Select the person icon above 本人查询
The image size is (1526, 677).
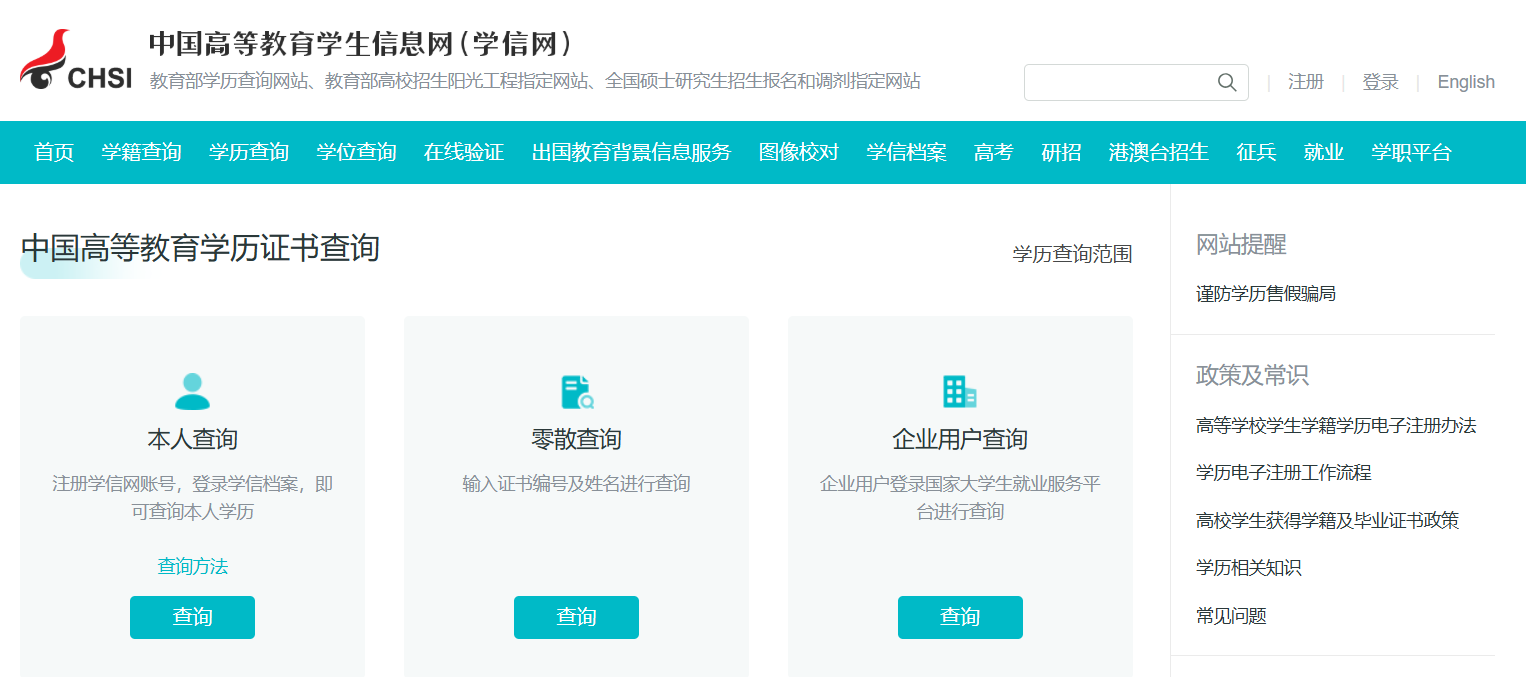pos(192,392)
